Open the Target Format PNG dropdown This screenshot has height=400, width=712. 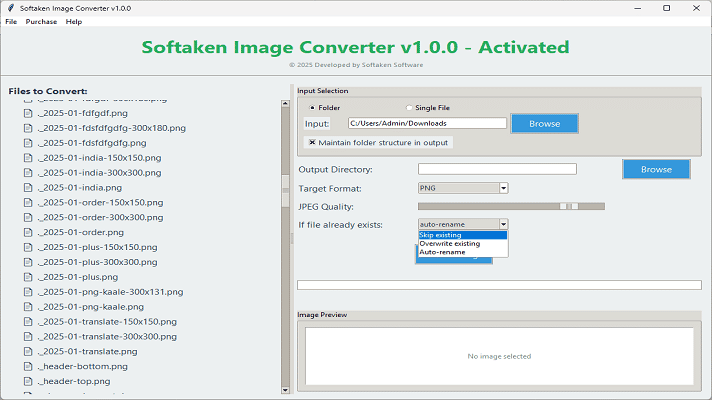463,188
